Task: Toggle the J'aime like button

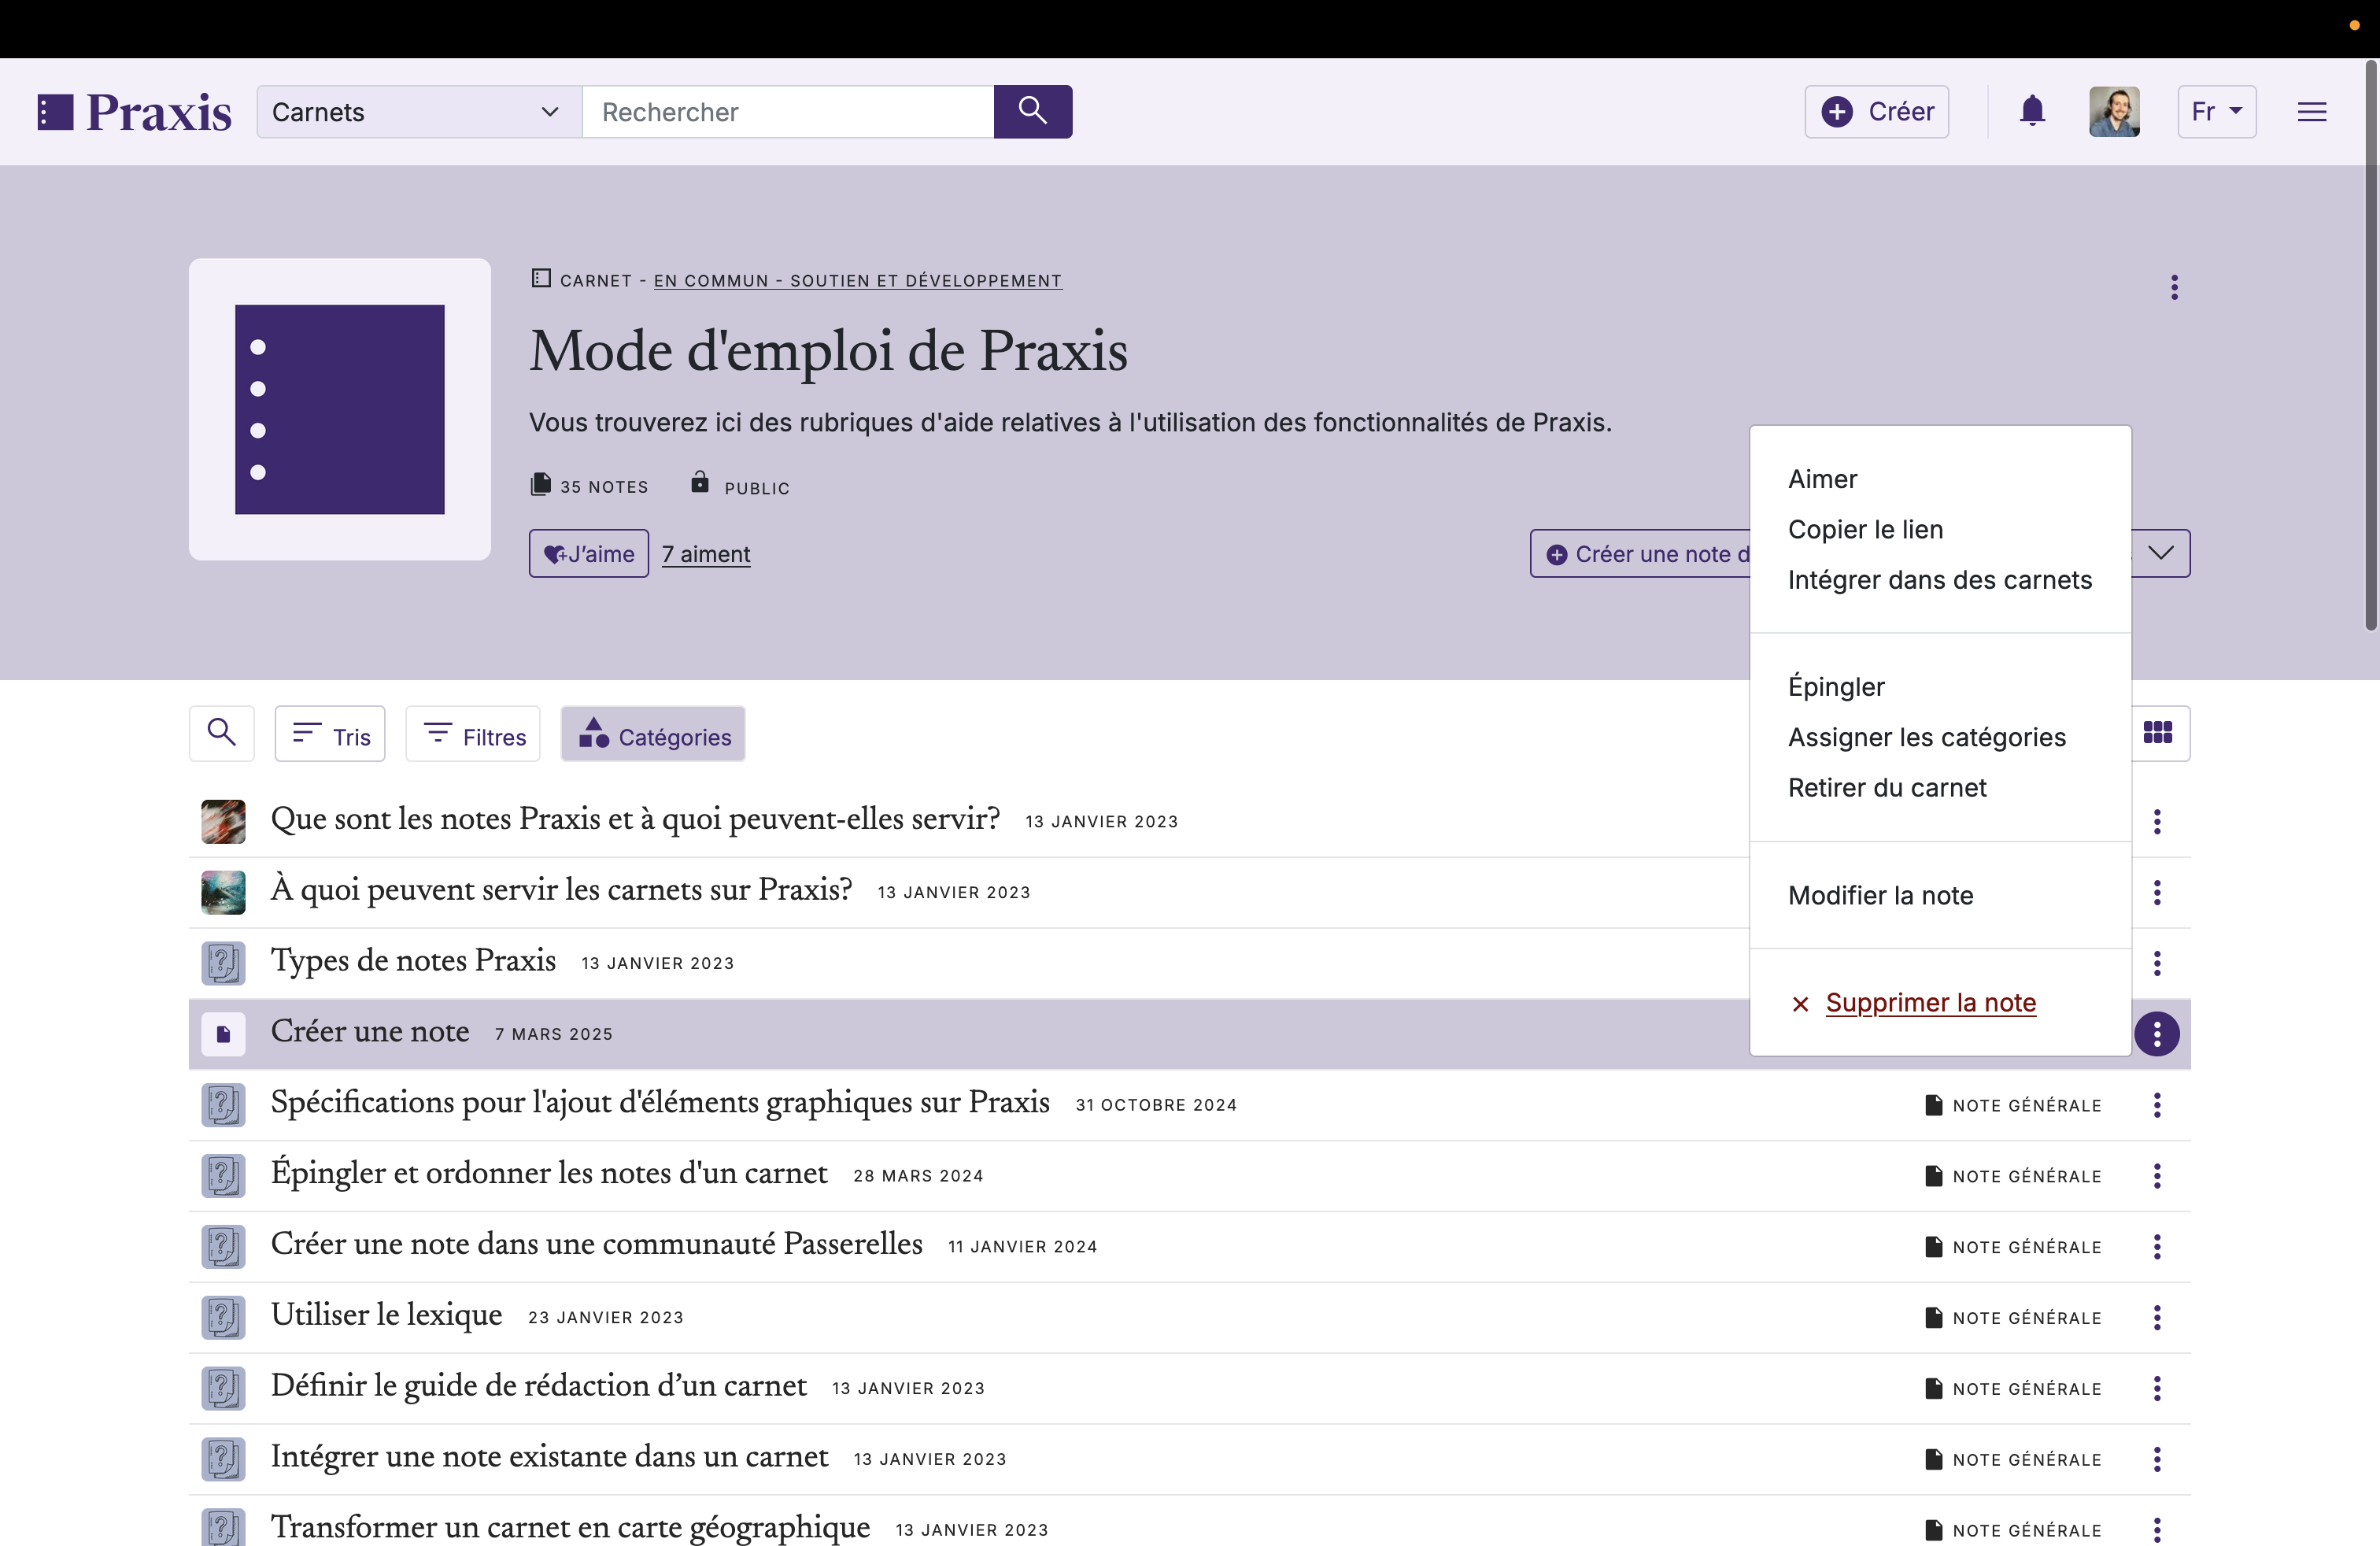Action: (588, 554)
